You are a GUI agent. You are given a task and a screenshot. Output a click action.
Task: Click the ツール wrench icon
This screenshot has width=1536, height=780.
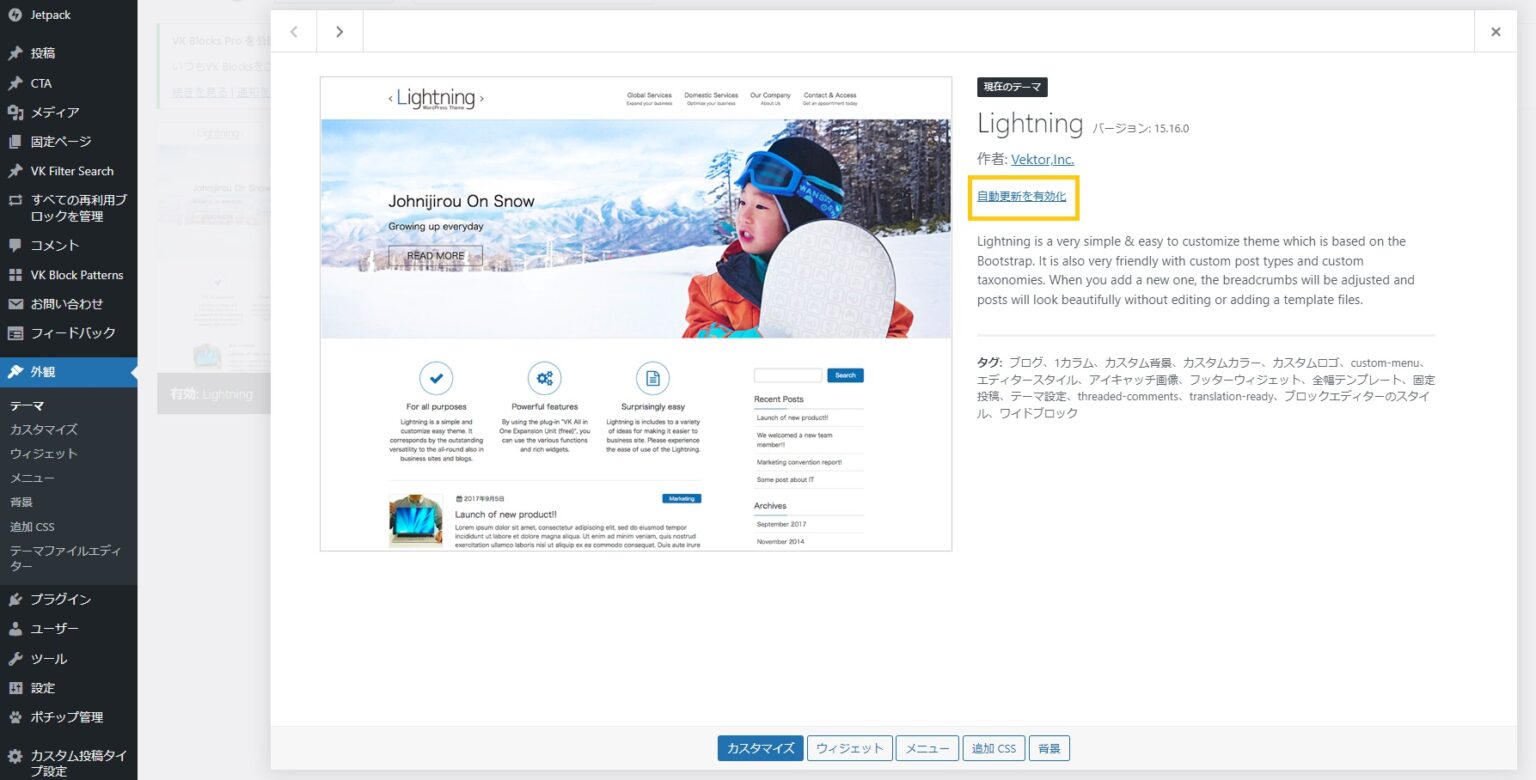point(17,658)
